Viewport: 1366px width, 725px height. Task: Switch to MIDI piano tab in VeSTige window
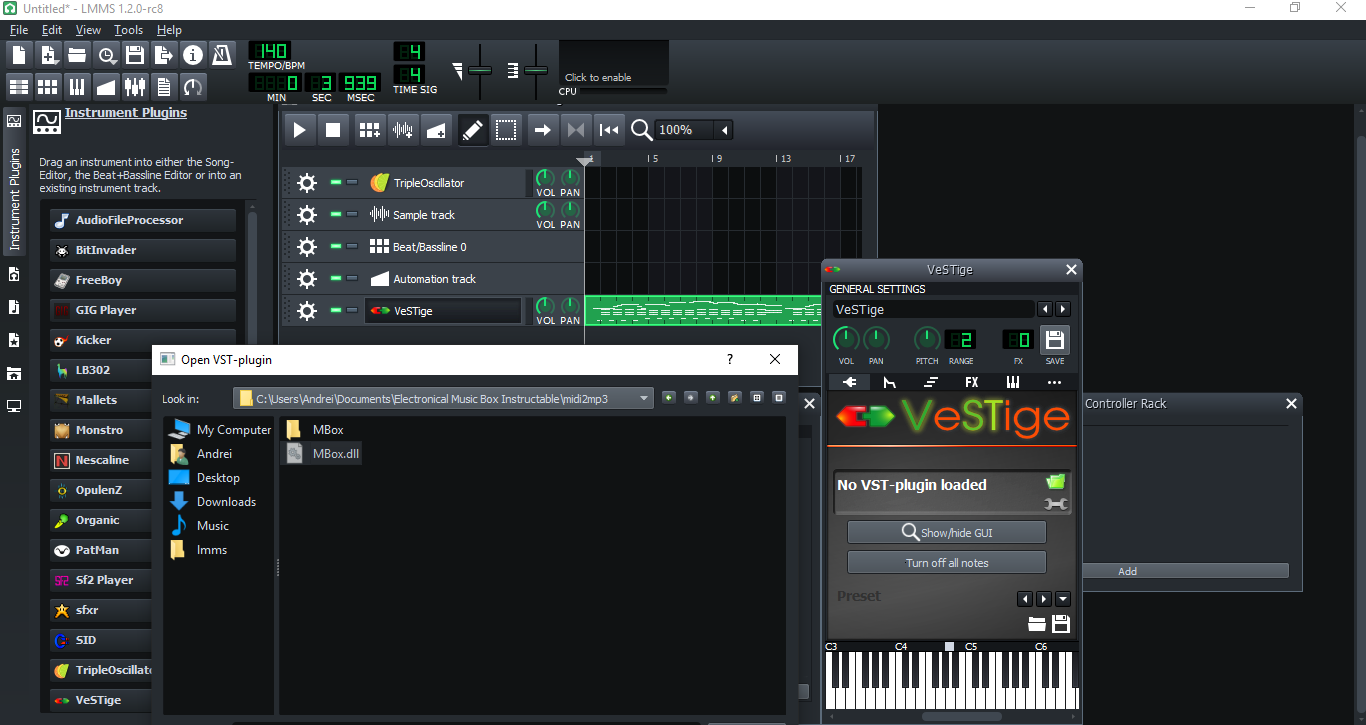(x=1013, y=382)
